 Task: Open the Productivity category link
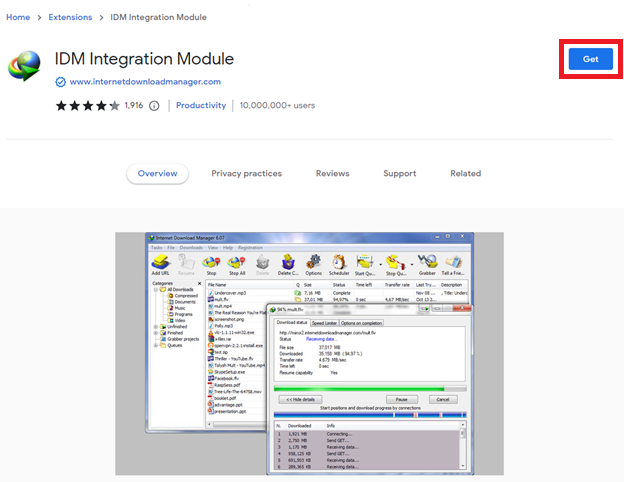[201, 105]
